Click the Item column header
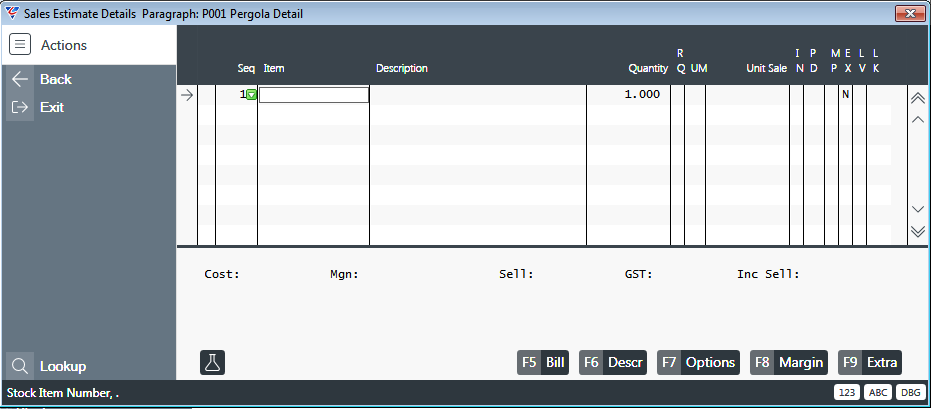 tap(274, 68)
